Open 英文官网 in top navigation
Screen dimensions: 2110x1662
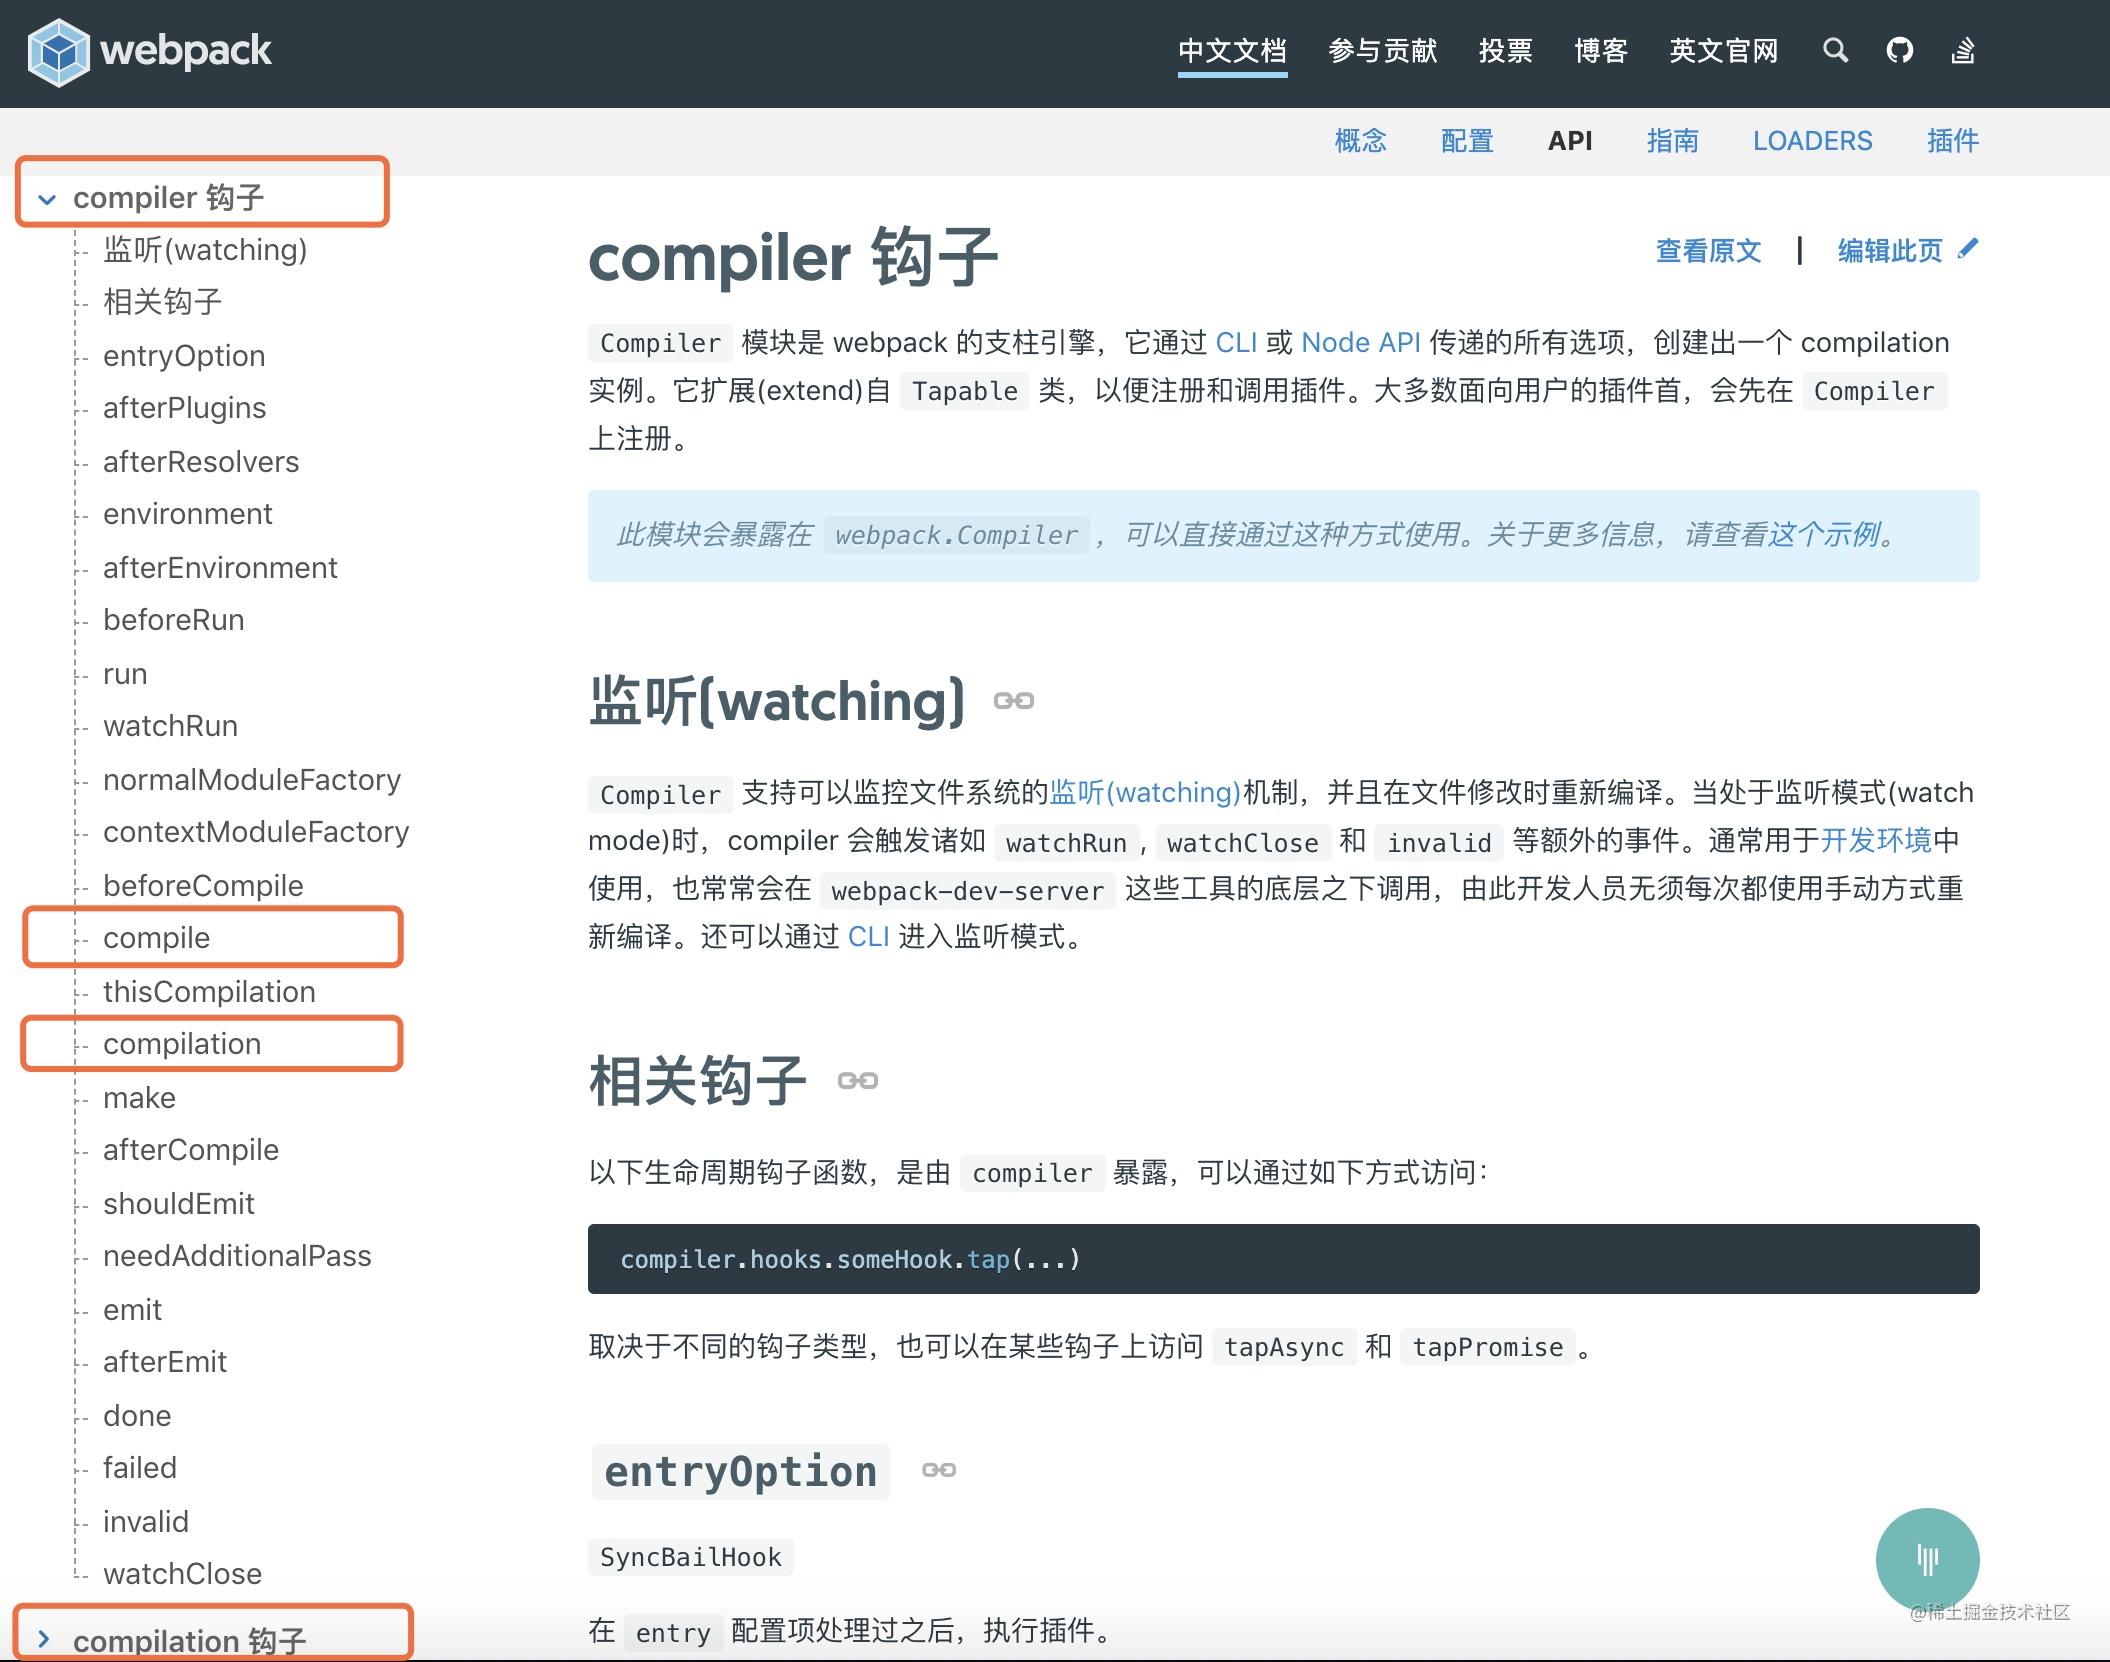coord(1724,51)
